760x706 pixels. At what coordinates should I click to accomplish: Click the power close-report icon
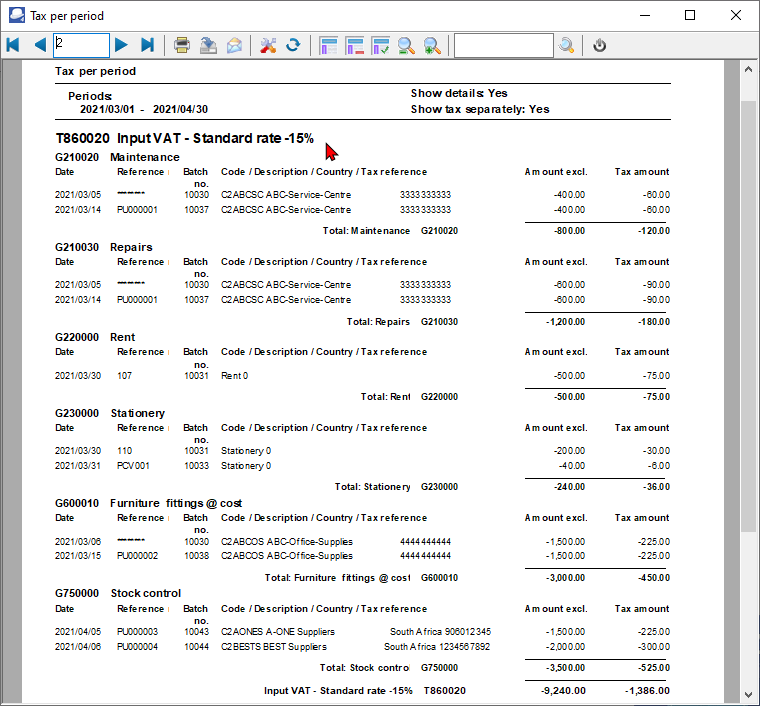click(x=600, y=45)
